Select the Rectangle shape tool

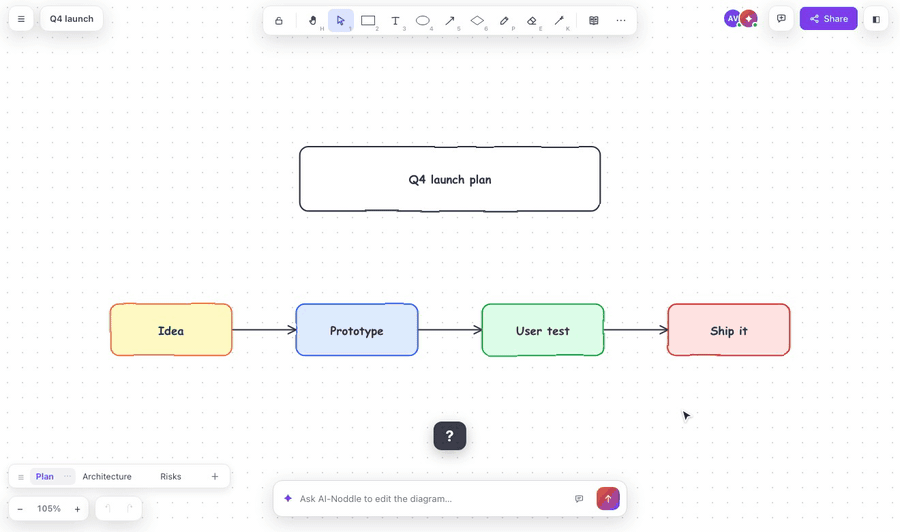[368, 21]
